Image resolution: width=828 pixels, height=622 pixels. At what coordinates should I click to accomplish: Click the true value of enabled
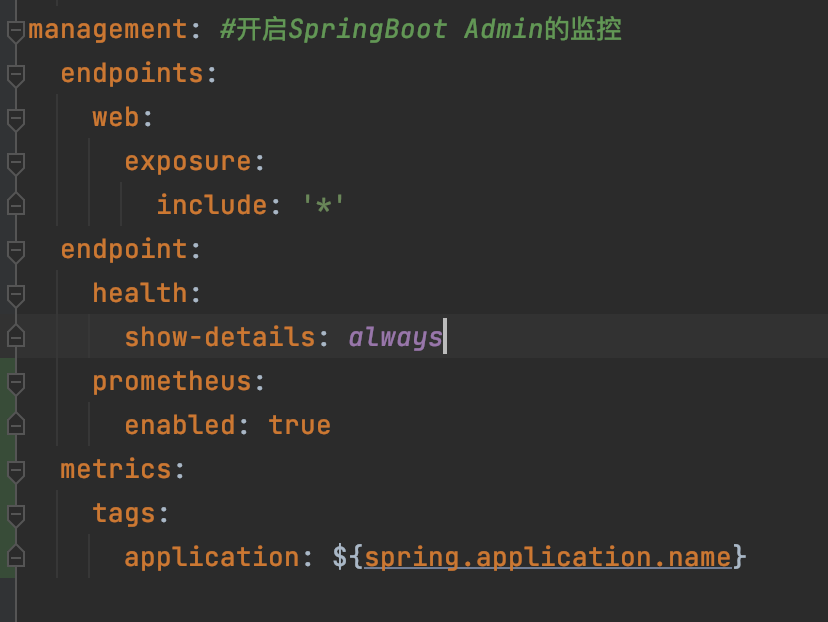pyautogui.click(x=299, y=425)
